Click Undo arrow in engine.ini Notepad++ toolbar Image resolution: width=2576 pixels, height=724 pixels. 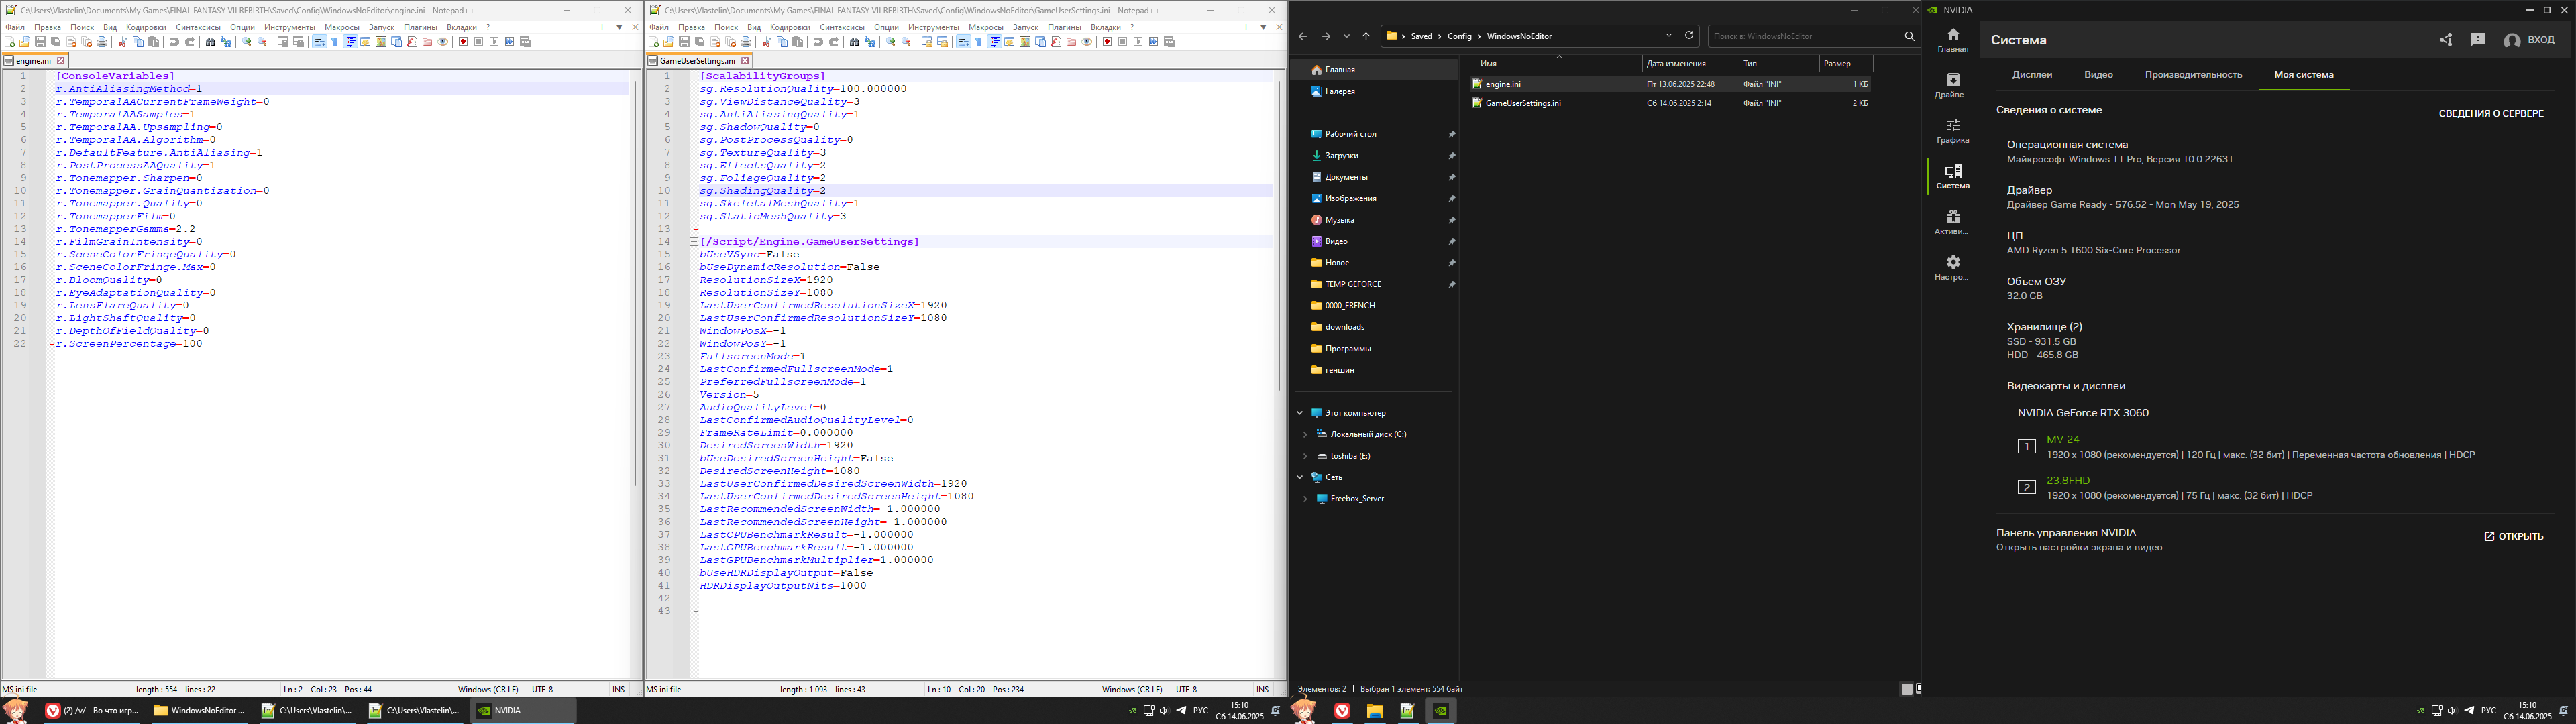click(174, 42)
